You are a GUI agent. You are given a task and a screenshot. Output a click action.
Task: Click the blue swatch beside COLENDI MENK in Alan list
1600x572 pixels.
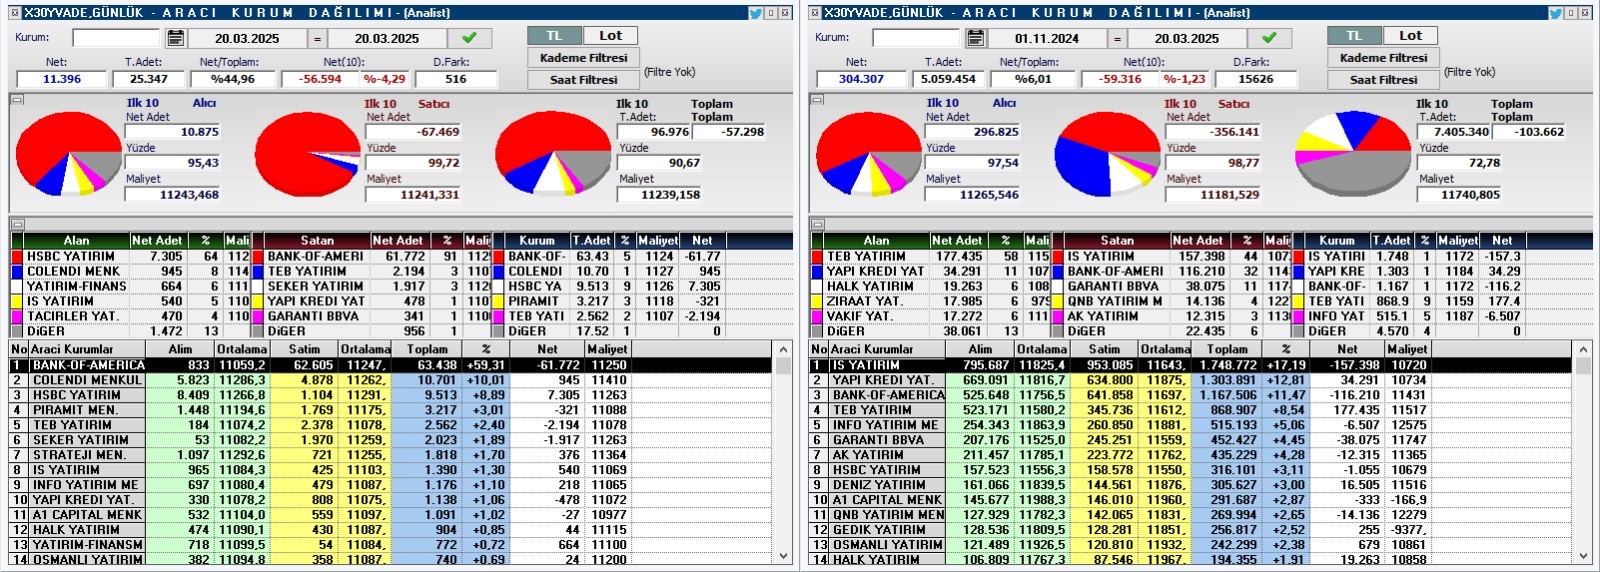[17, 272]
